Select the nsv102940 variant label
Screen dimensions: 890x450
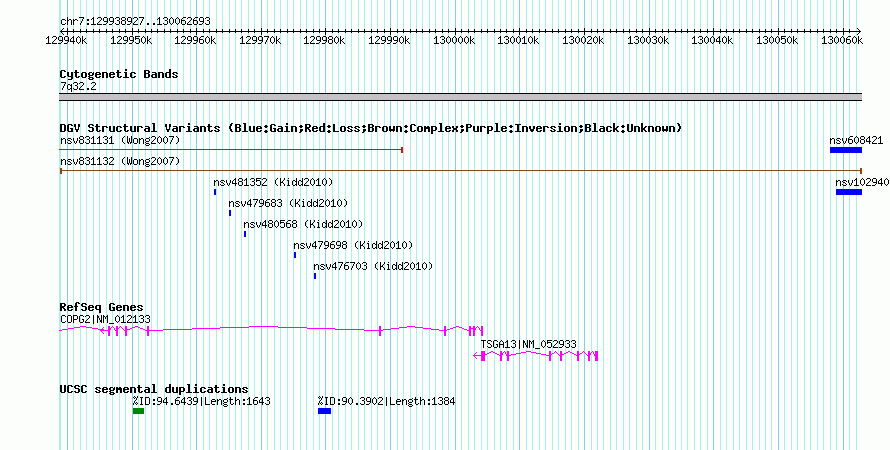click(862, 182)
